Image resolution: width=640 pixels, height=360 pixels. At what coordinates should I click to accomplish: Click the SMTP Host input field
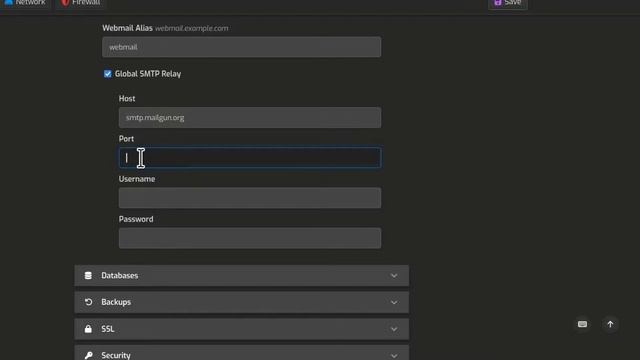coord(250,118)
